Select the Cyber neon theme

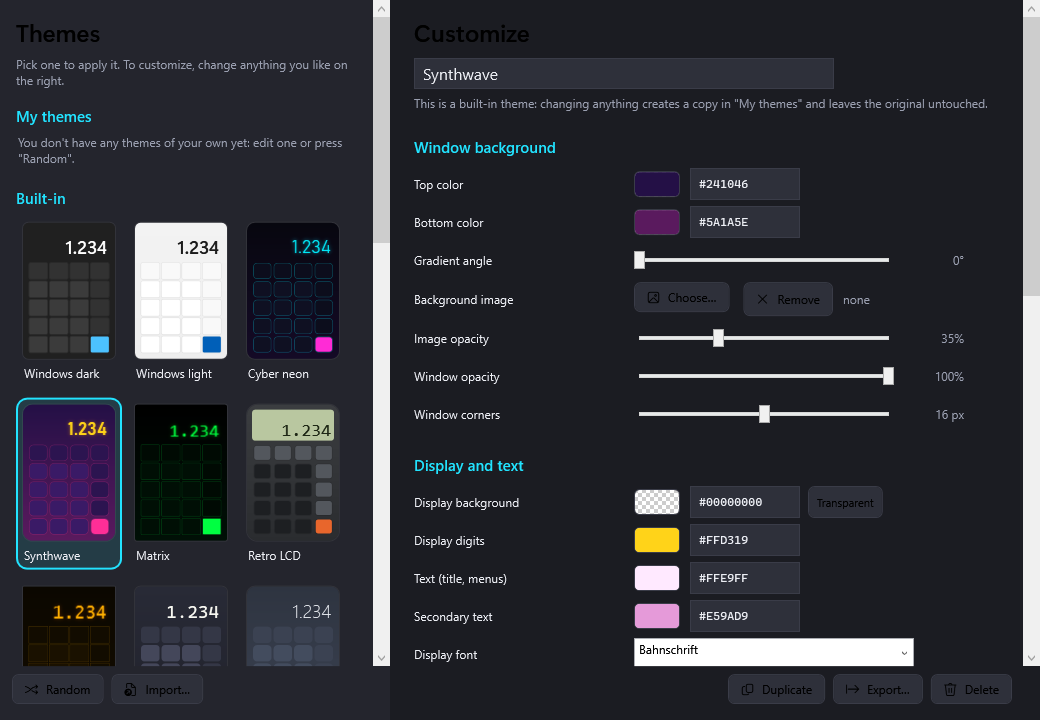point(292,301)
